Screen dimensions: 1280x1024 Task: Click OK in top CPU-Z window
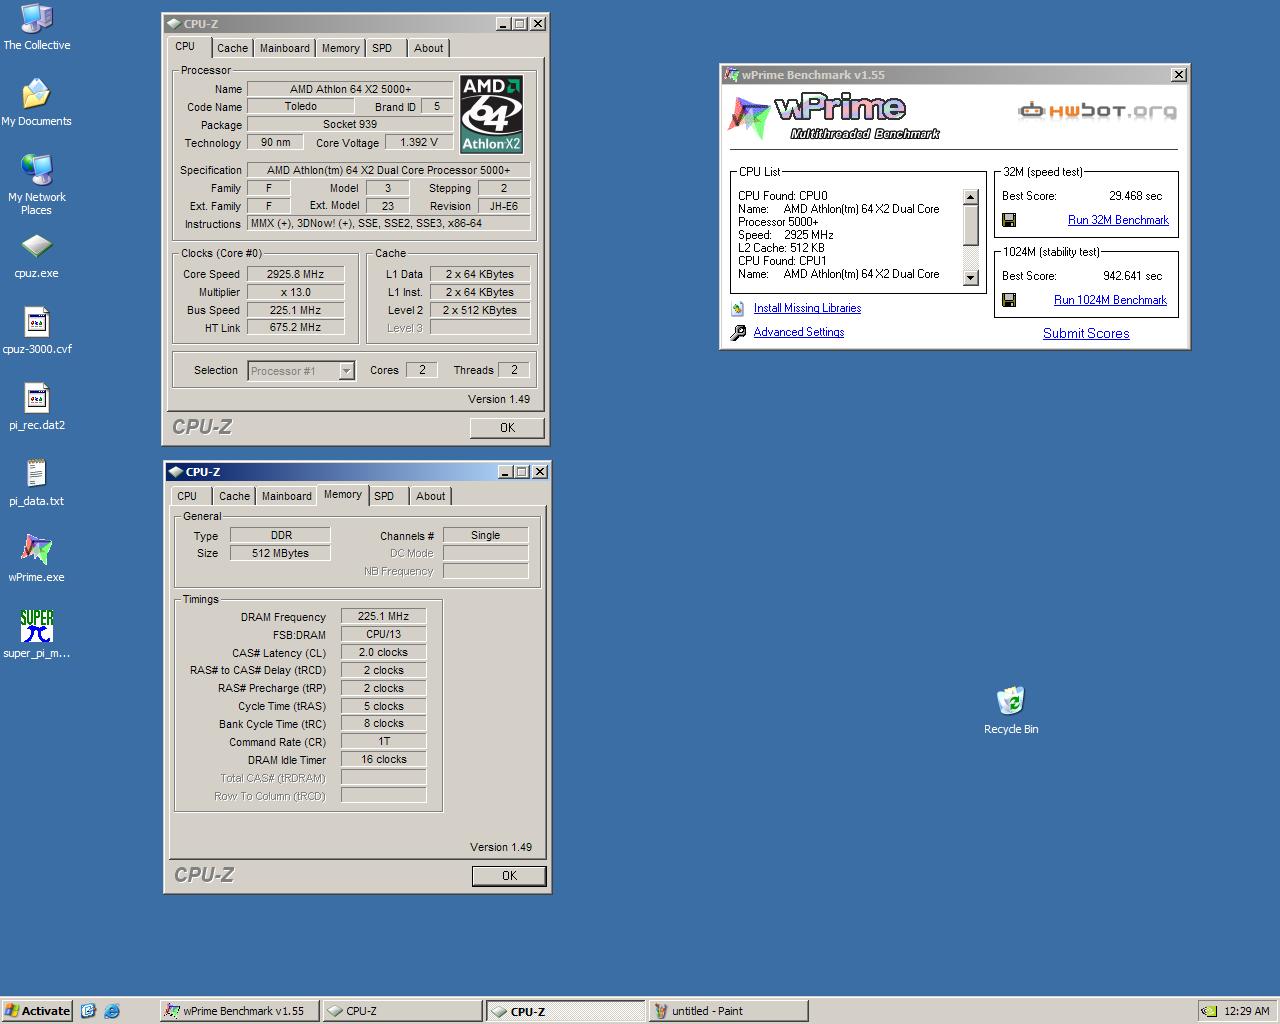507,428
